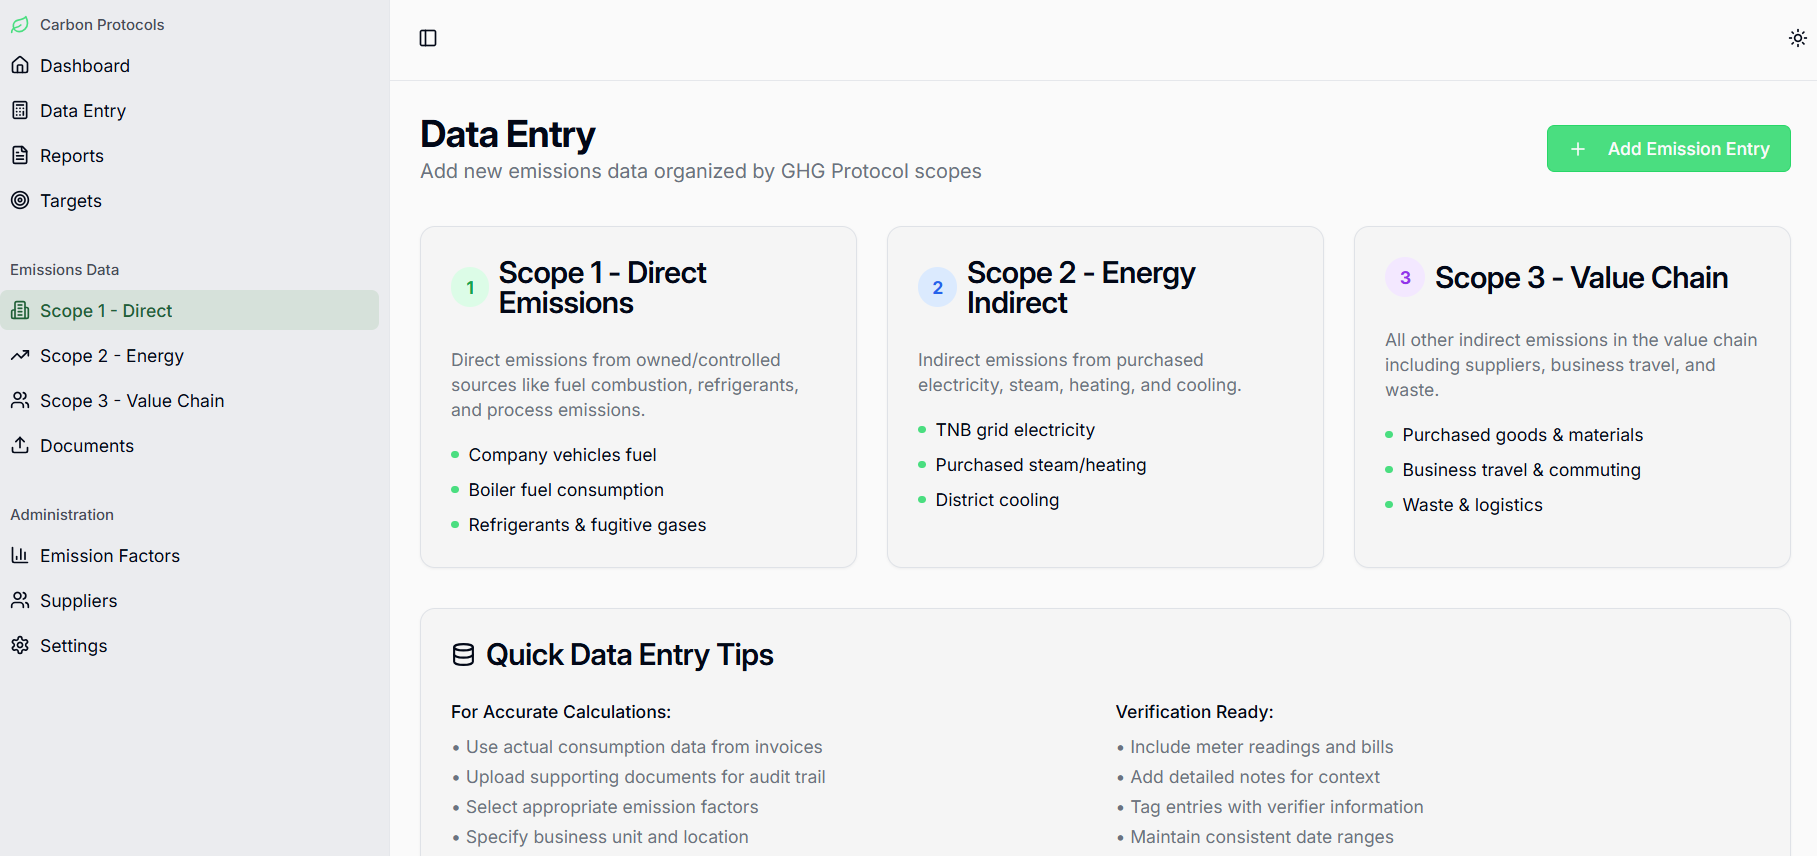Click the Quick Data Entry Tips database icon

[x=463, y=655]
